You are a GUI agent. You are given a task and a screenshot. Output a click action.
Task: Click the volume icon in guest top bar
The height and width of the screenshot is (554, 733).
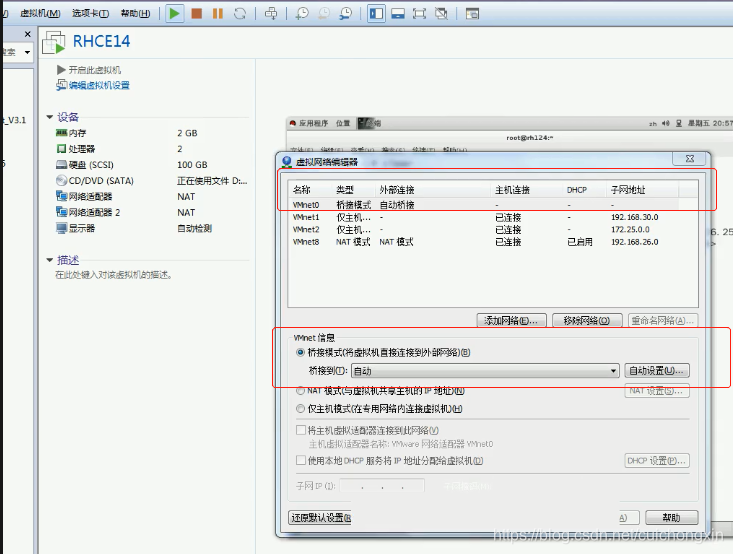(666, 123)
